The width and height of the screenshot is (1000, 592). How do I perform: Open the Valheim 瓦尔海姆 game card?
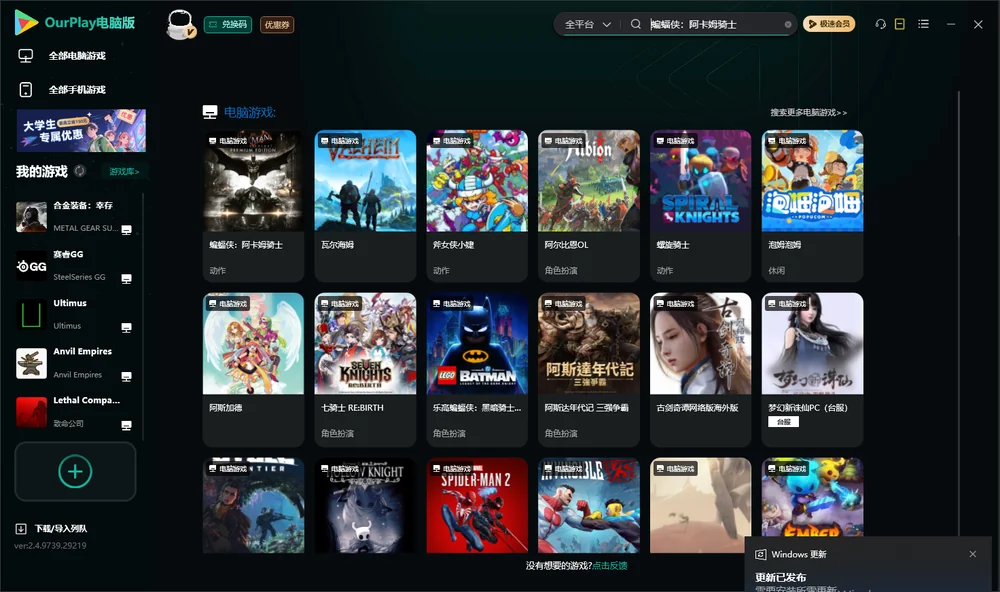click(365, 205)
